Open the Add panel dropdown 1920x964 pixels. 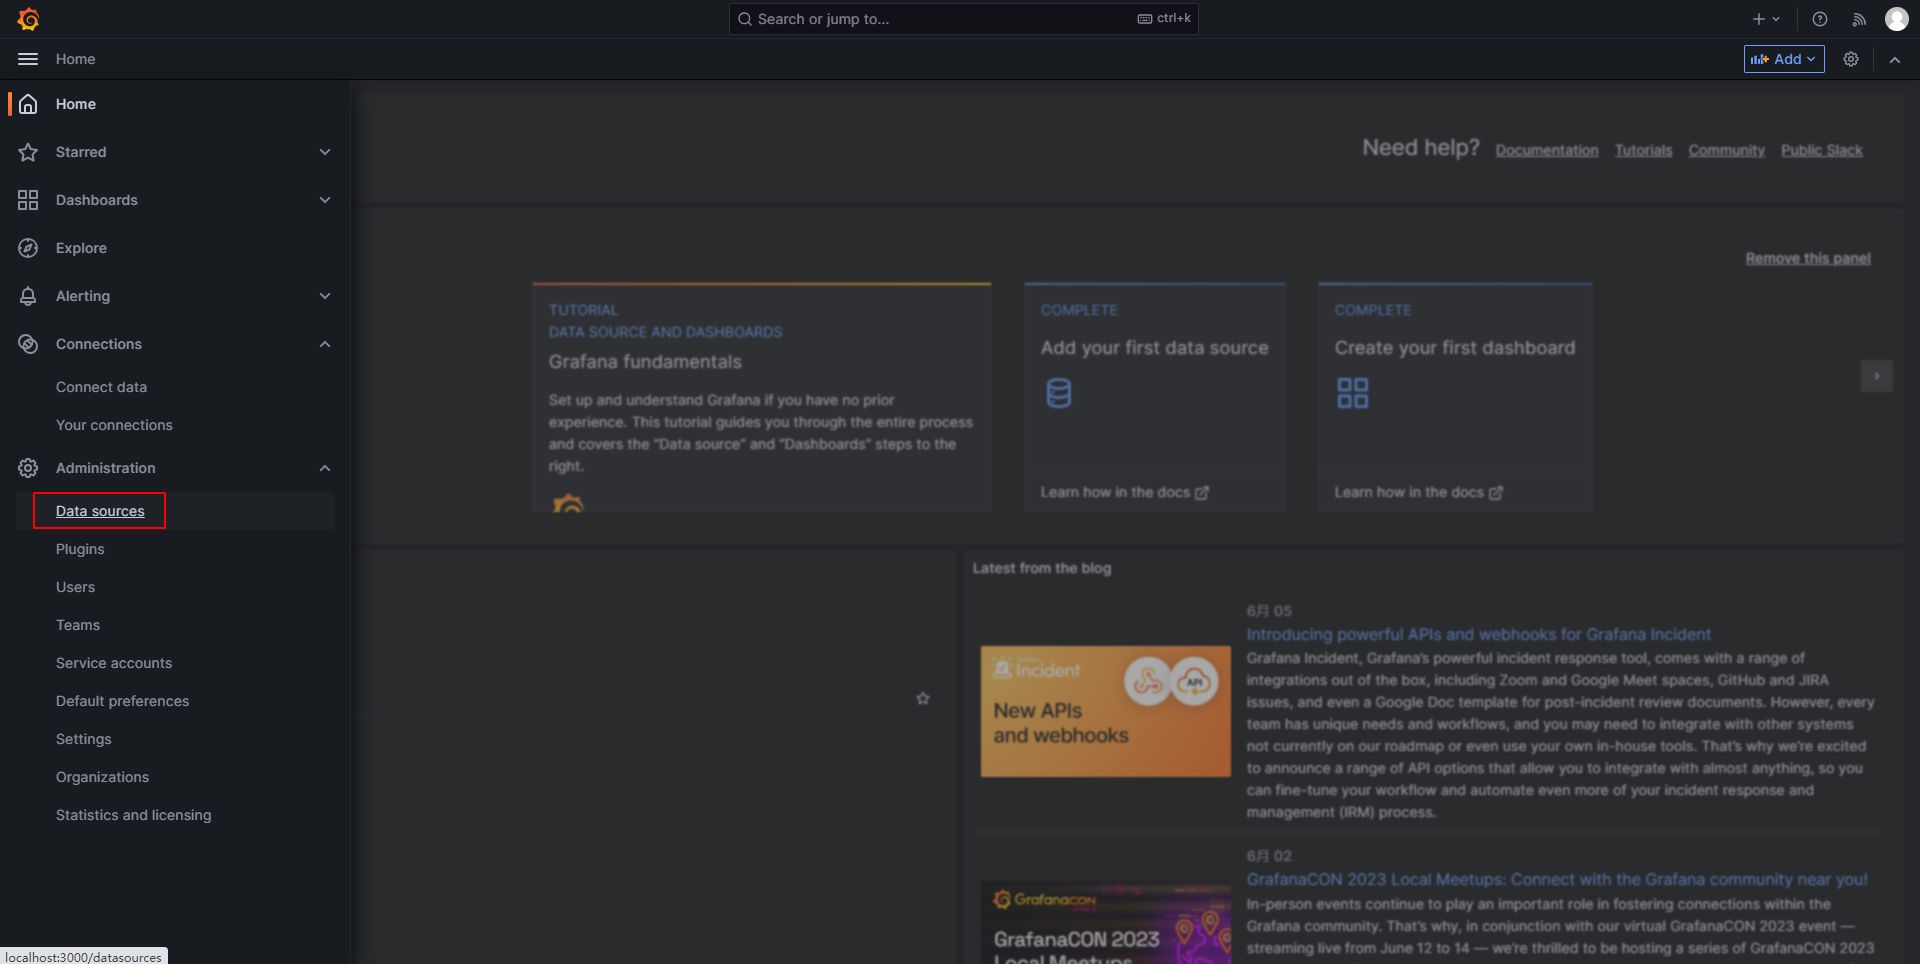[x=1784, y=59]
